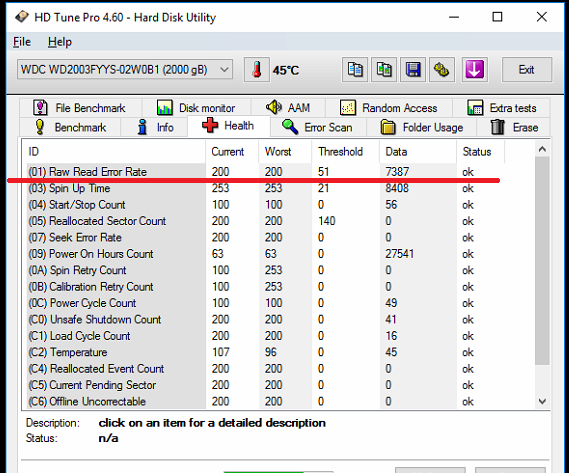The height and width of the screenshot is (473, 569).
Task: Click the HD Tune app icon in title bar
Action: 22,17
